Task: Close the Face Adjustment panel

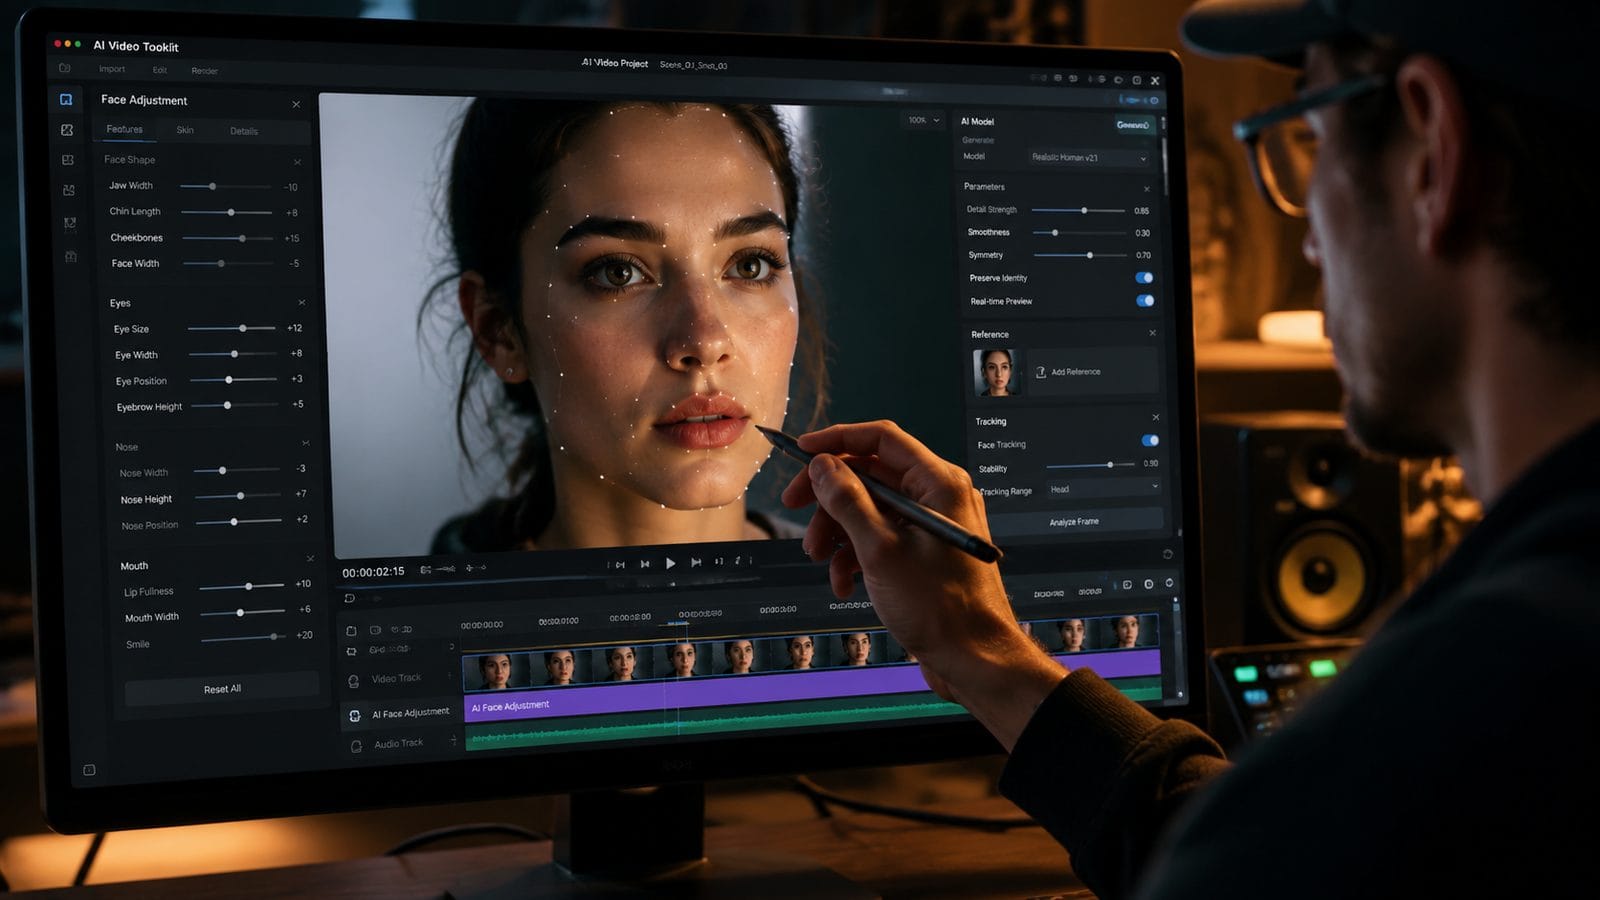Action: 296,104
